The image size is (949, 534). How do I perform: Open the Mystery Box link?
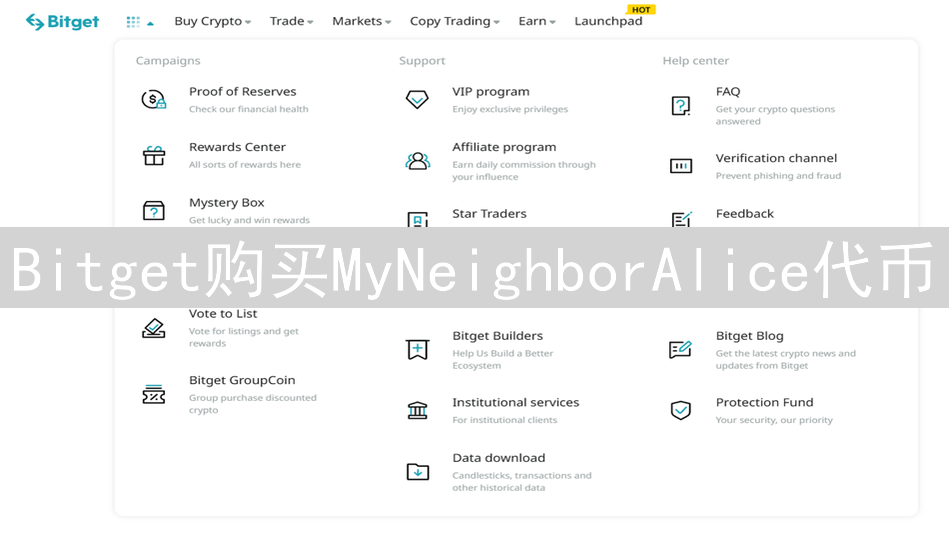point(226,203)
